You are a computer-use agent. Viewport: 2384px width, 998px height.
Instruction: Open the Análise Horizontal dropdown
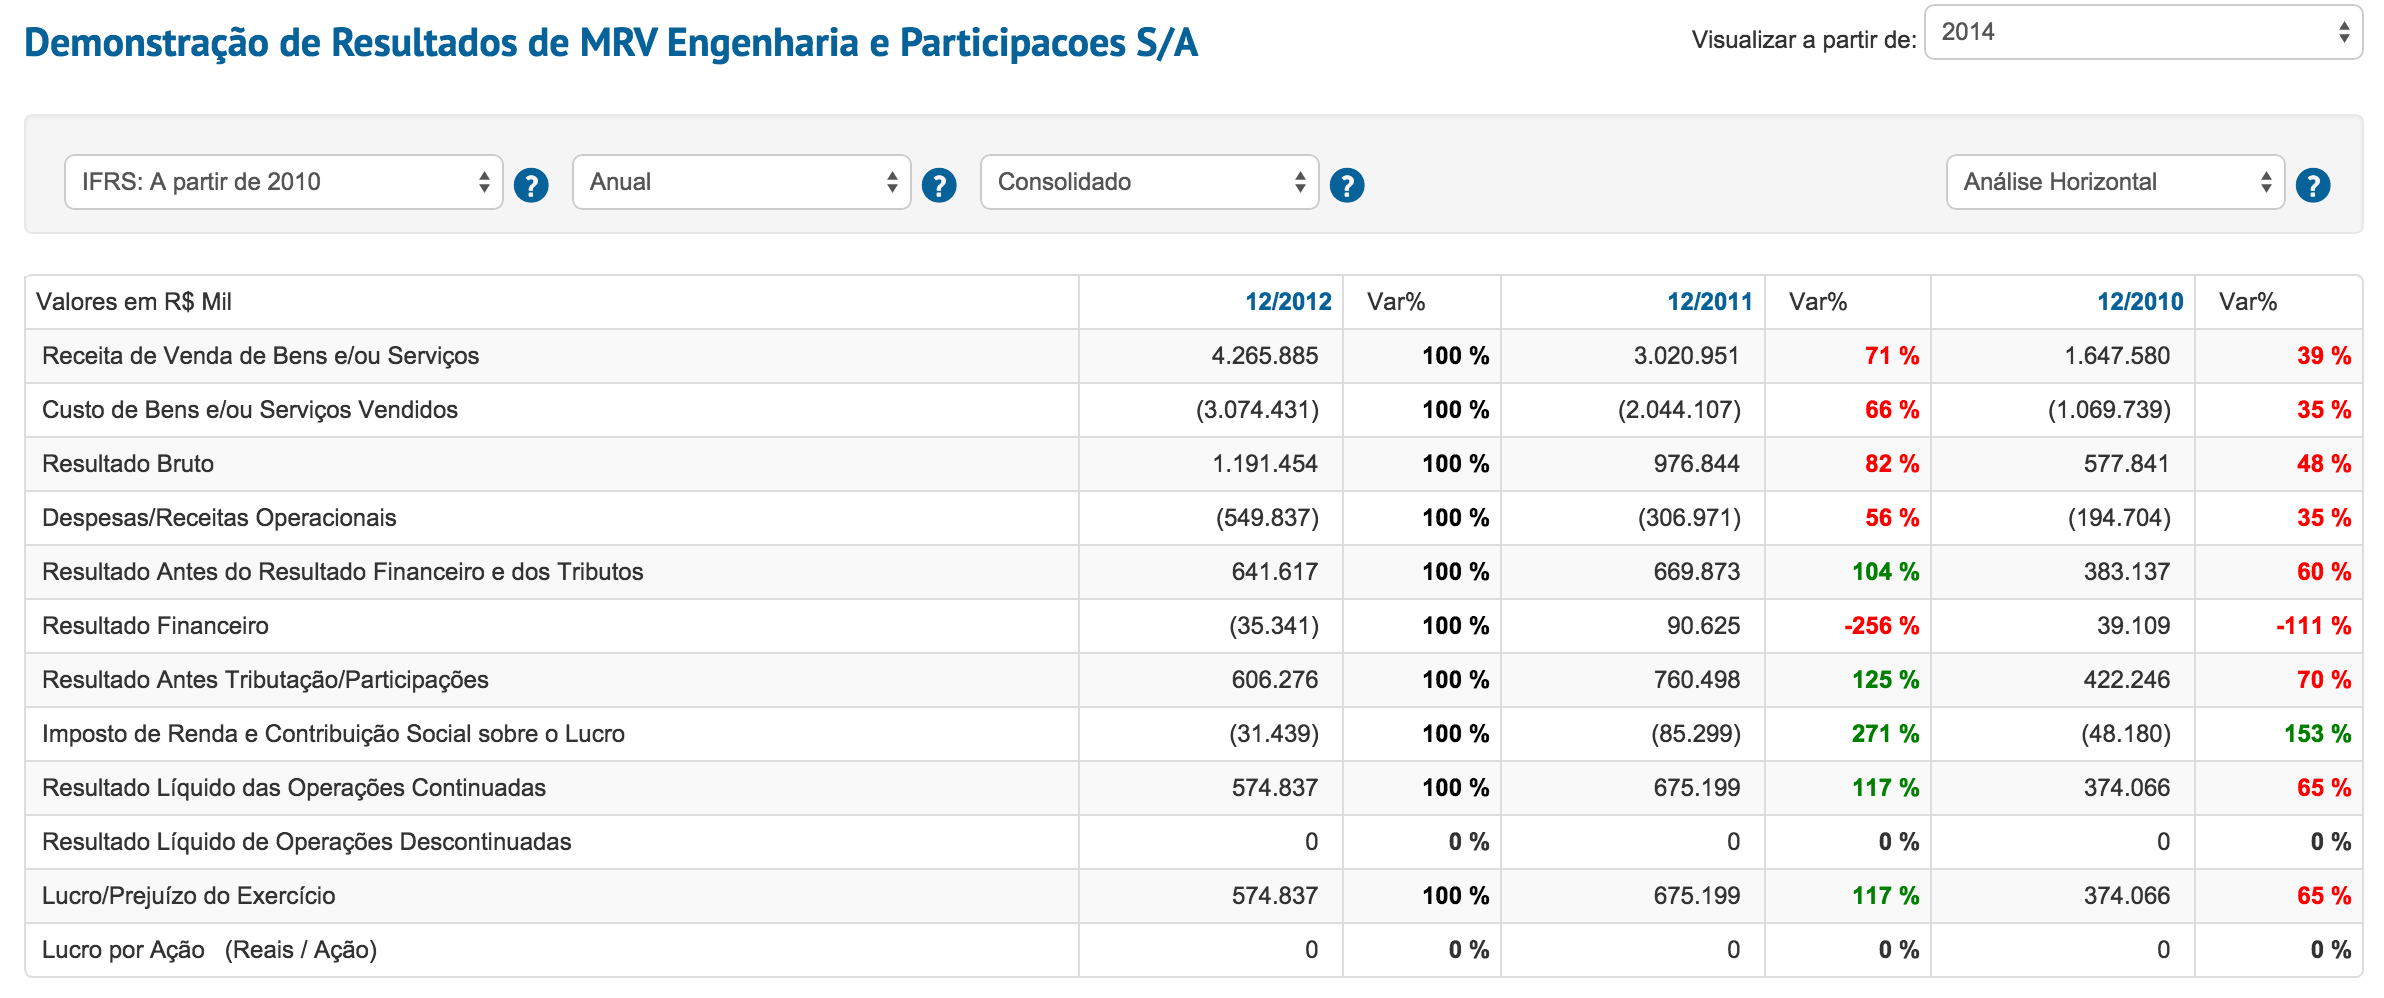[x=2116, y=182]
